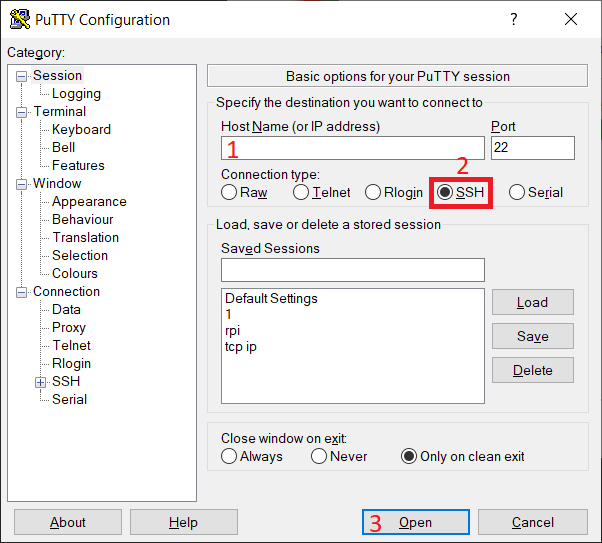Open the Terminal category
This screenshot has width=602, height=543.
[60, 111]
